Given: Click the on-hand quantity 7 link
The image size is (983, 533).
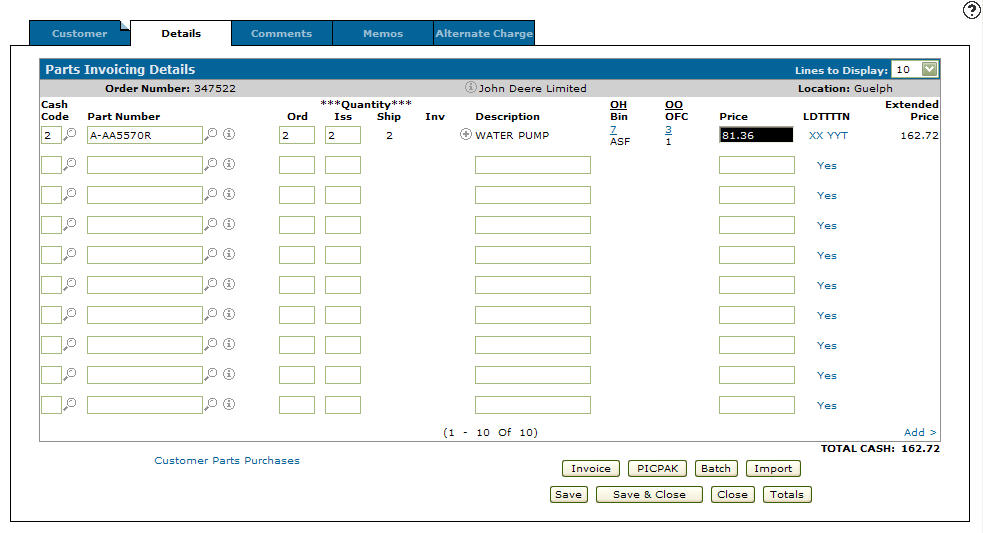Looking at the screenshot, I should (613, 130).
